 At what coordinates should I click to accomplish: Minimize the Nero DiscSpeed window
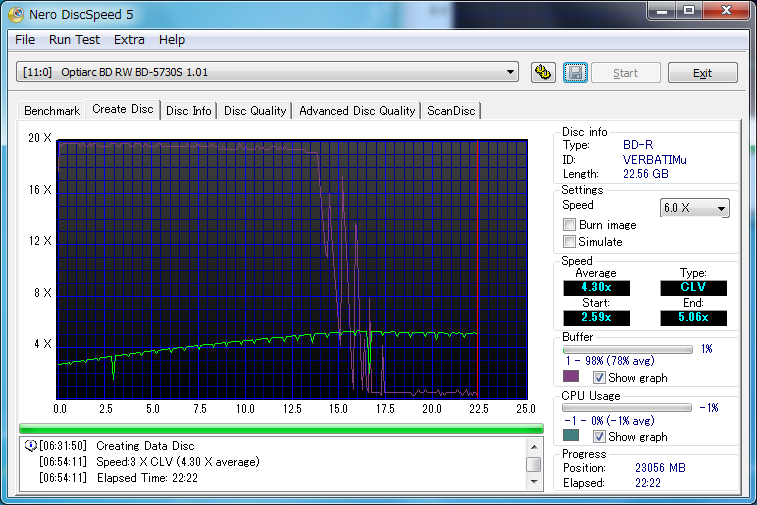pyautogui.click(x=662, y=11)
